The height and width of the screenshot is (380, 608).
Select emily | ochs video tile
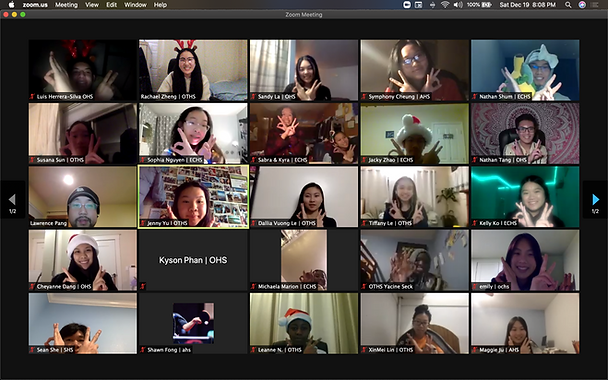point(525,260)
